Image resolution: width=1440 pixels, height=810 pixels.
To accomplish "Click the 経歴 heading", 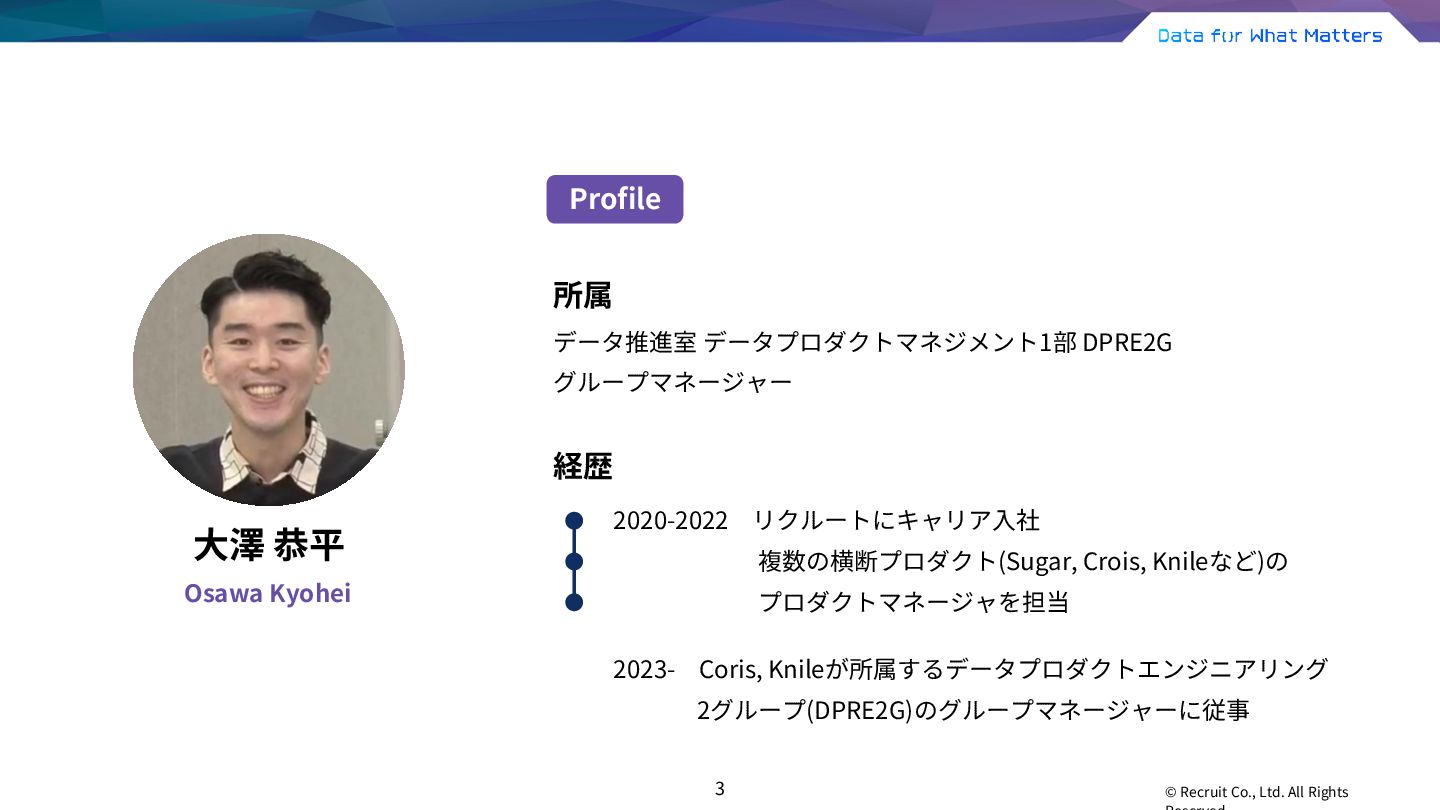I will [x=582, y=466].
